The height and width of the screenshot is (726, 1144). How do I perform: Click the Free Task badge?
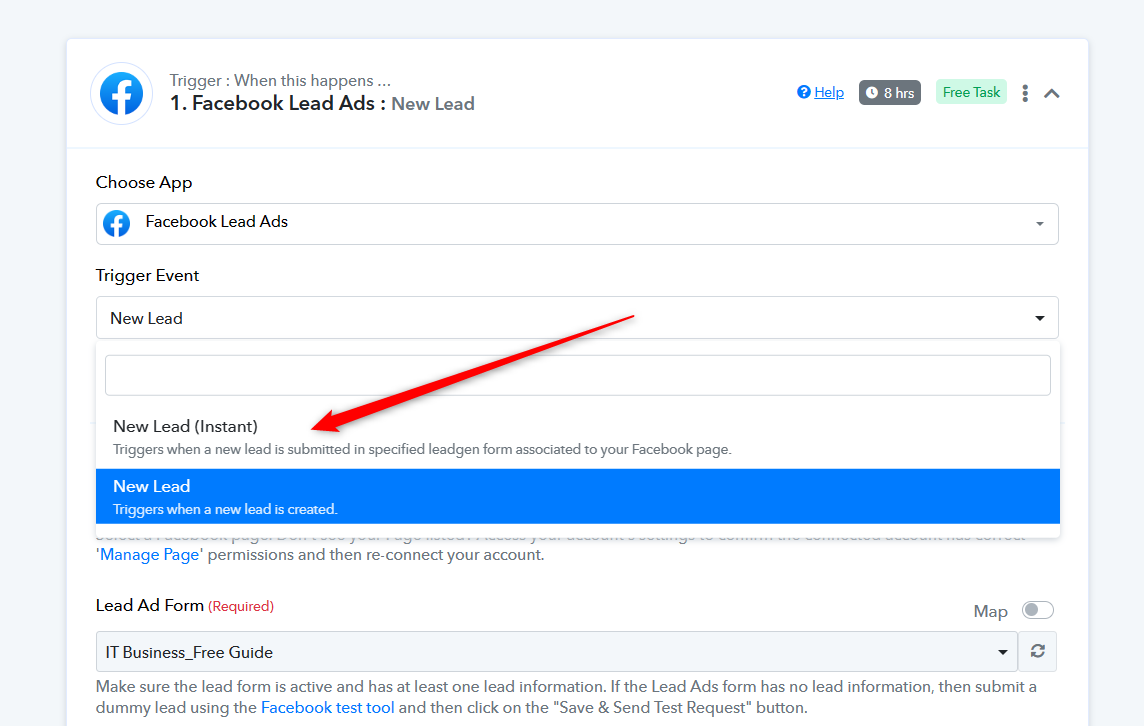pyautogui.click(x=971, y=92)
